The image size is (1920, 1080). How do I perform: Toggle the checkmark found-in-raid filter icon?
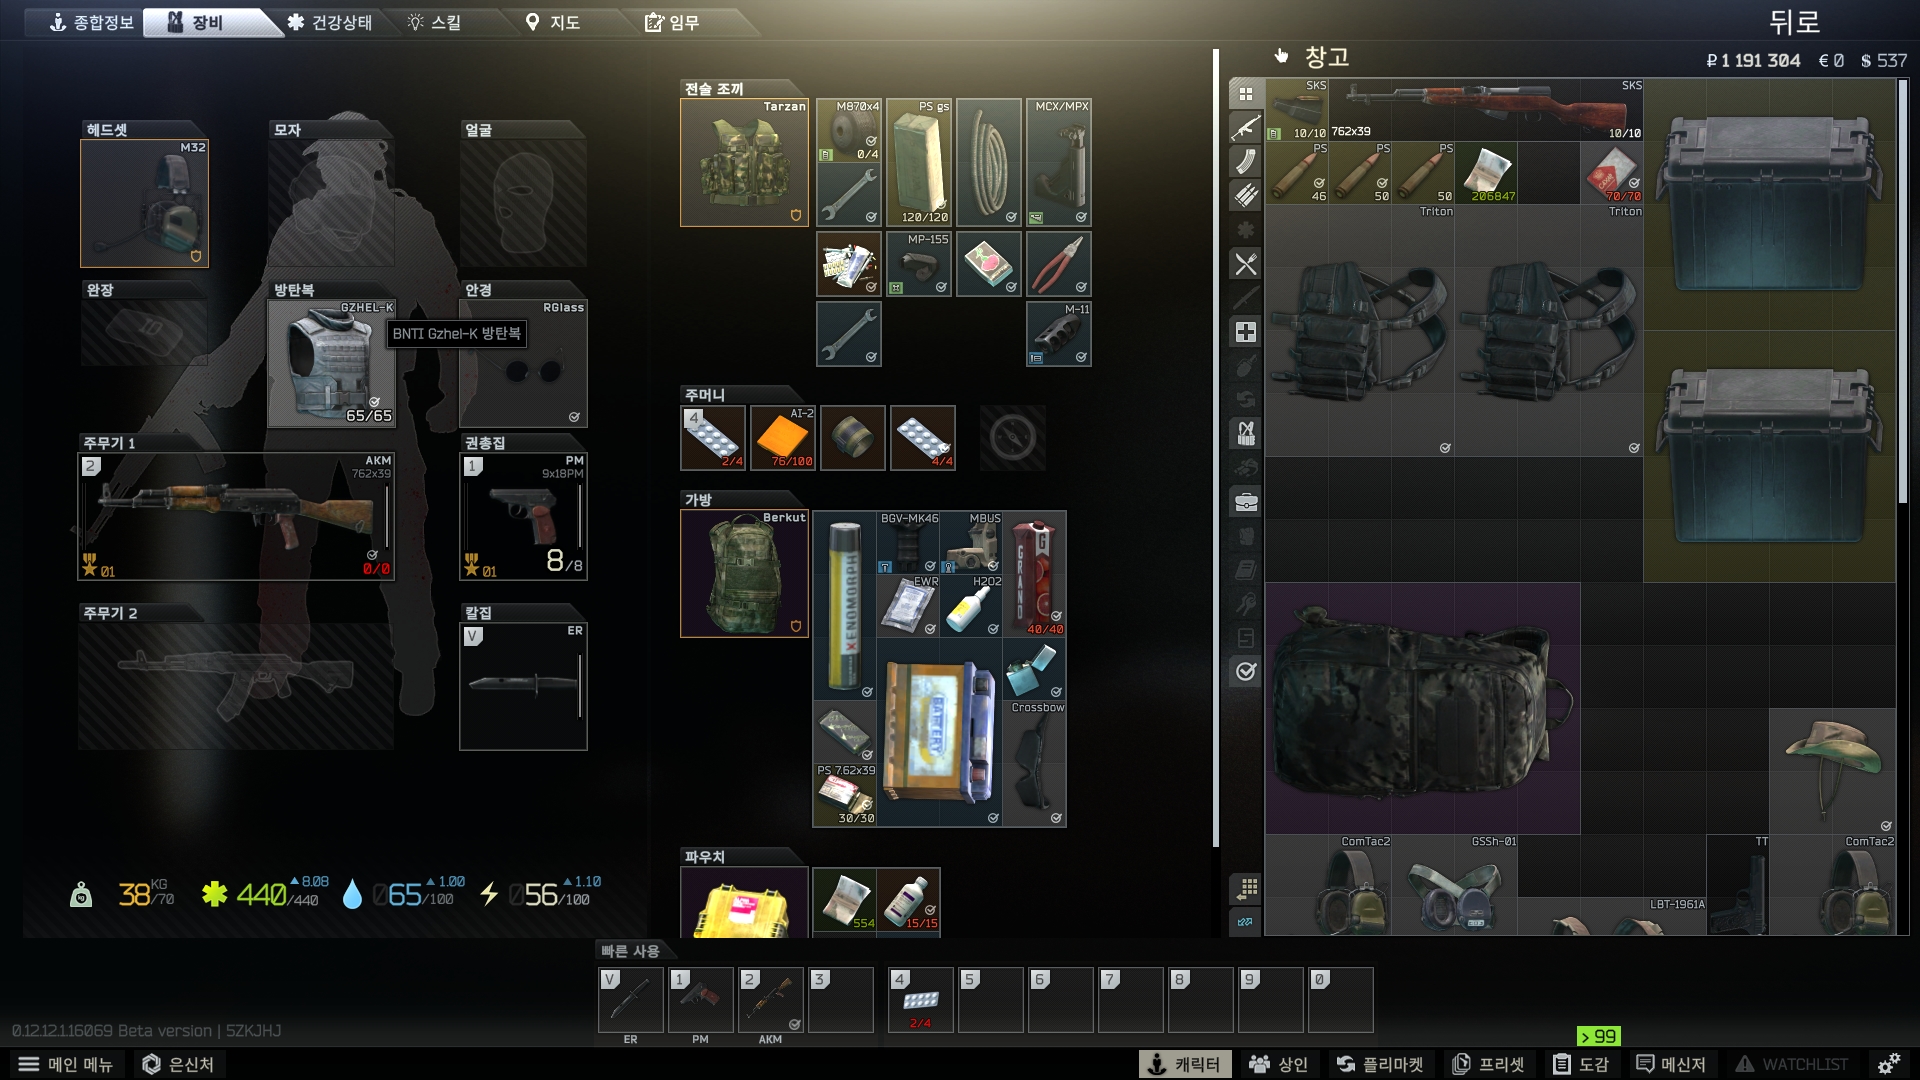pyautogui.click(x=1245, y=672)
